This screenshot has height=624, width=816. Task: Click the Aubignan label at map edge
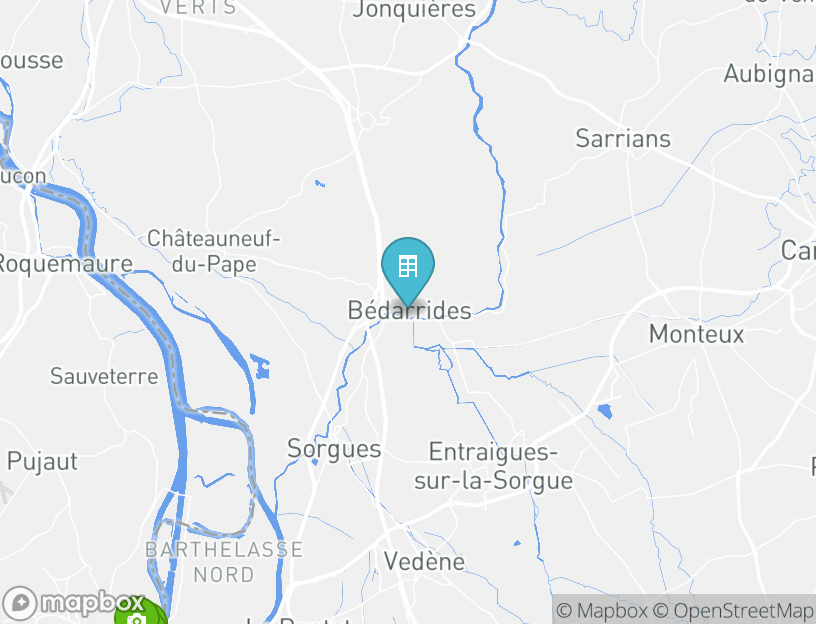pyautogui.click(x=769, y=74)
